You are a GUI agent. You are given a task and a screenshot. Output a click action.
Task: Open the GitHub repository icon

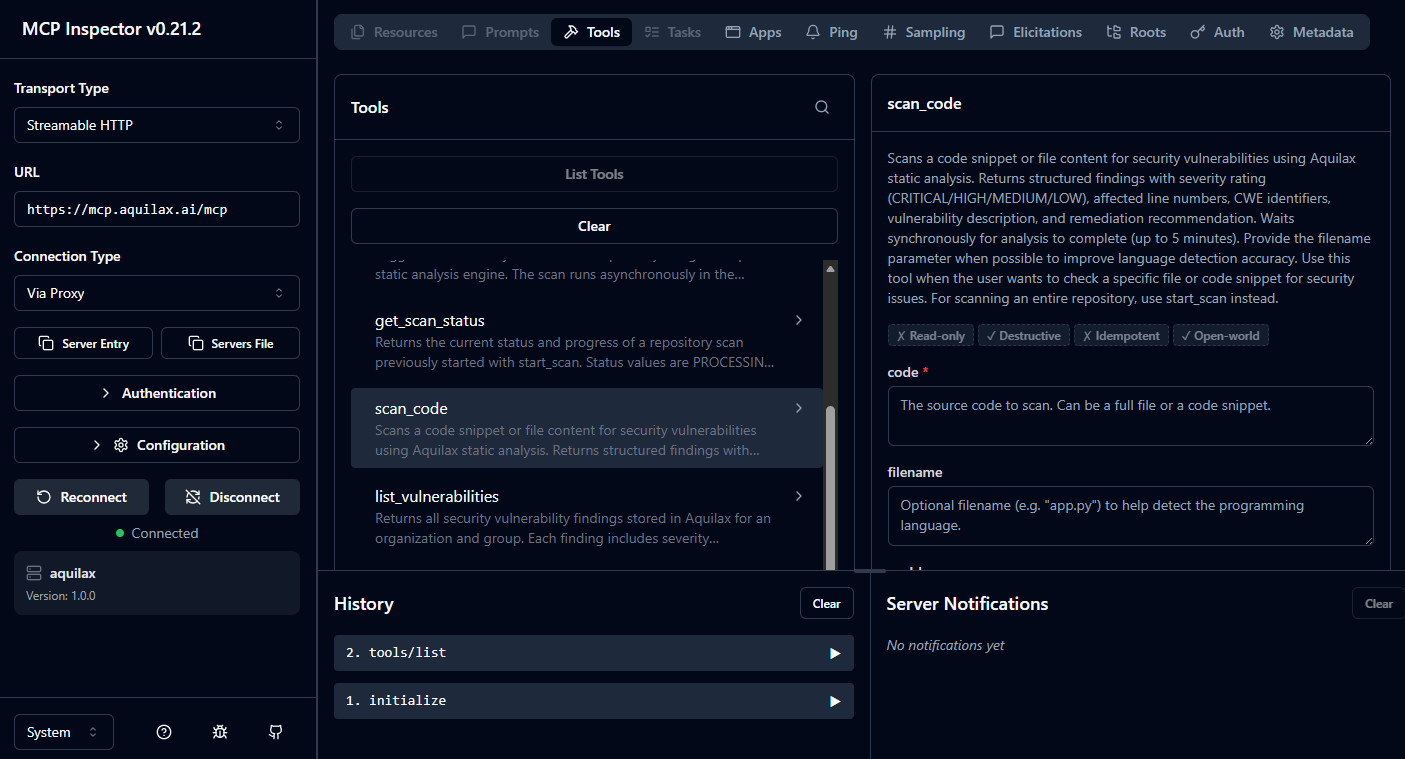click(x=276, y=732)
